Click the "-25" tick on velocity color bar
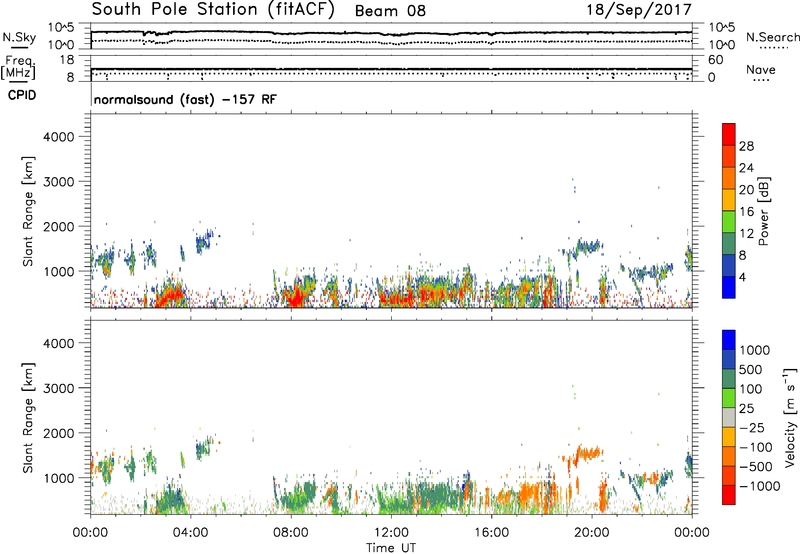The height and width of the screenshot is (554, 800). tap(752, 427)
